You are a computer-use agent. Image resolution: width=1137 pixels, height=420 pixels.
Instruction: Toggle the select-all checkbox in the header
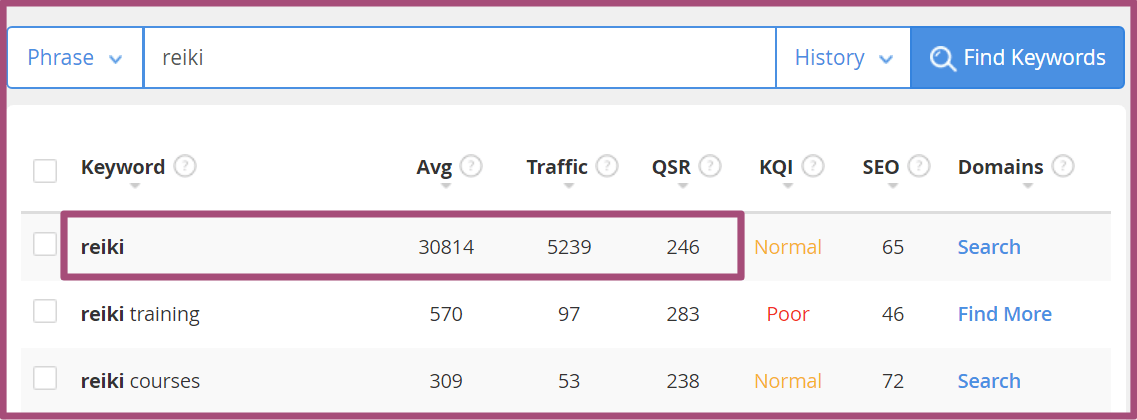pyautogui.click(x=45, y=170)
